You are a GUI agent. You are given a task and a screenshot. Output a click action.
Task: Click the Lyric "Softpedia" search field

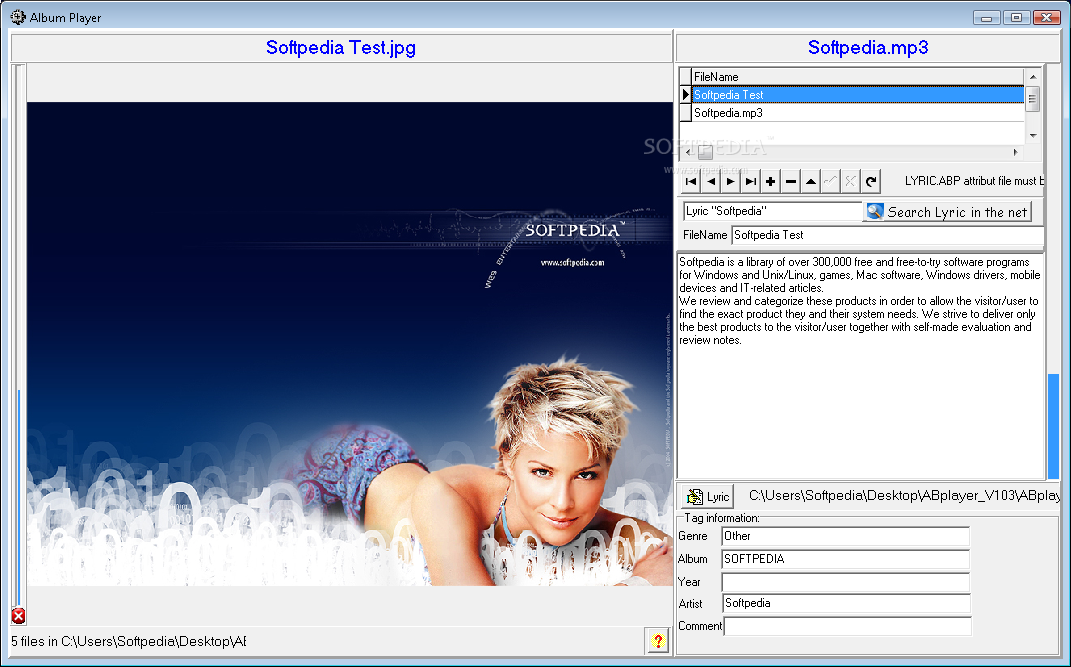point(773,211)
